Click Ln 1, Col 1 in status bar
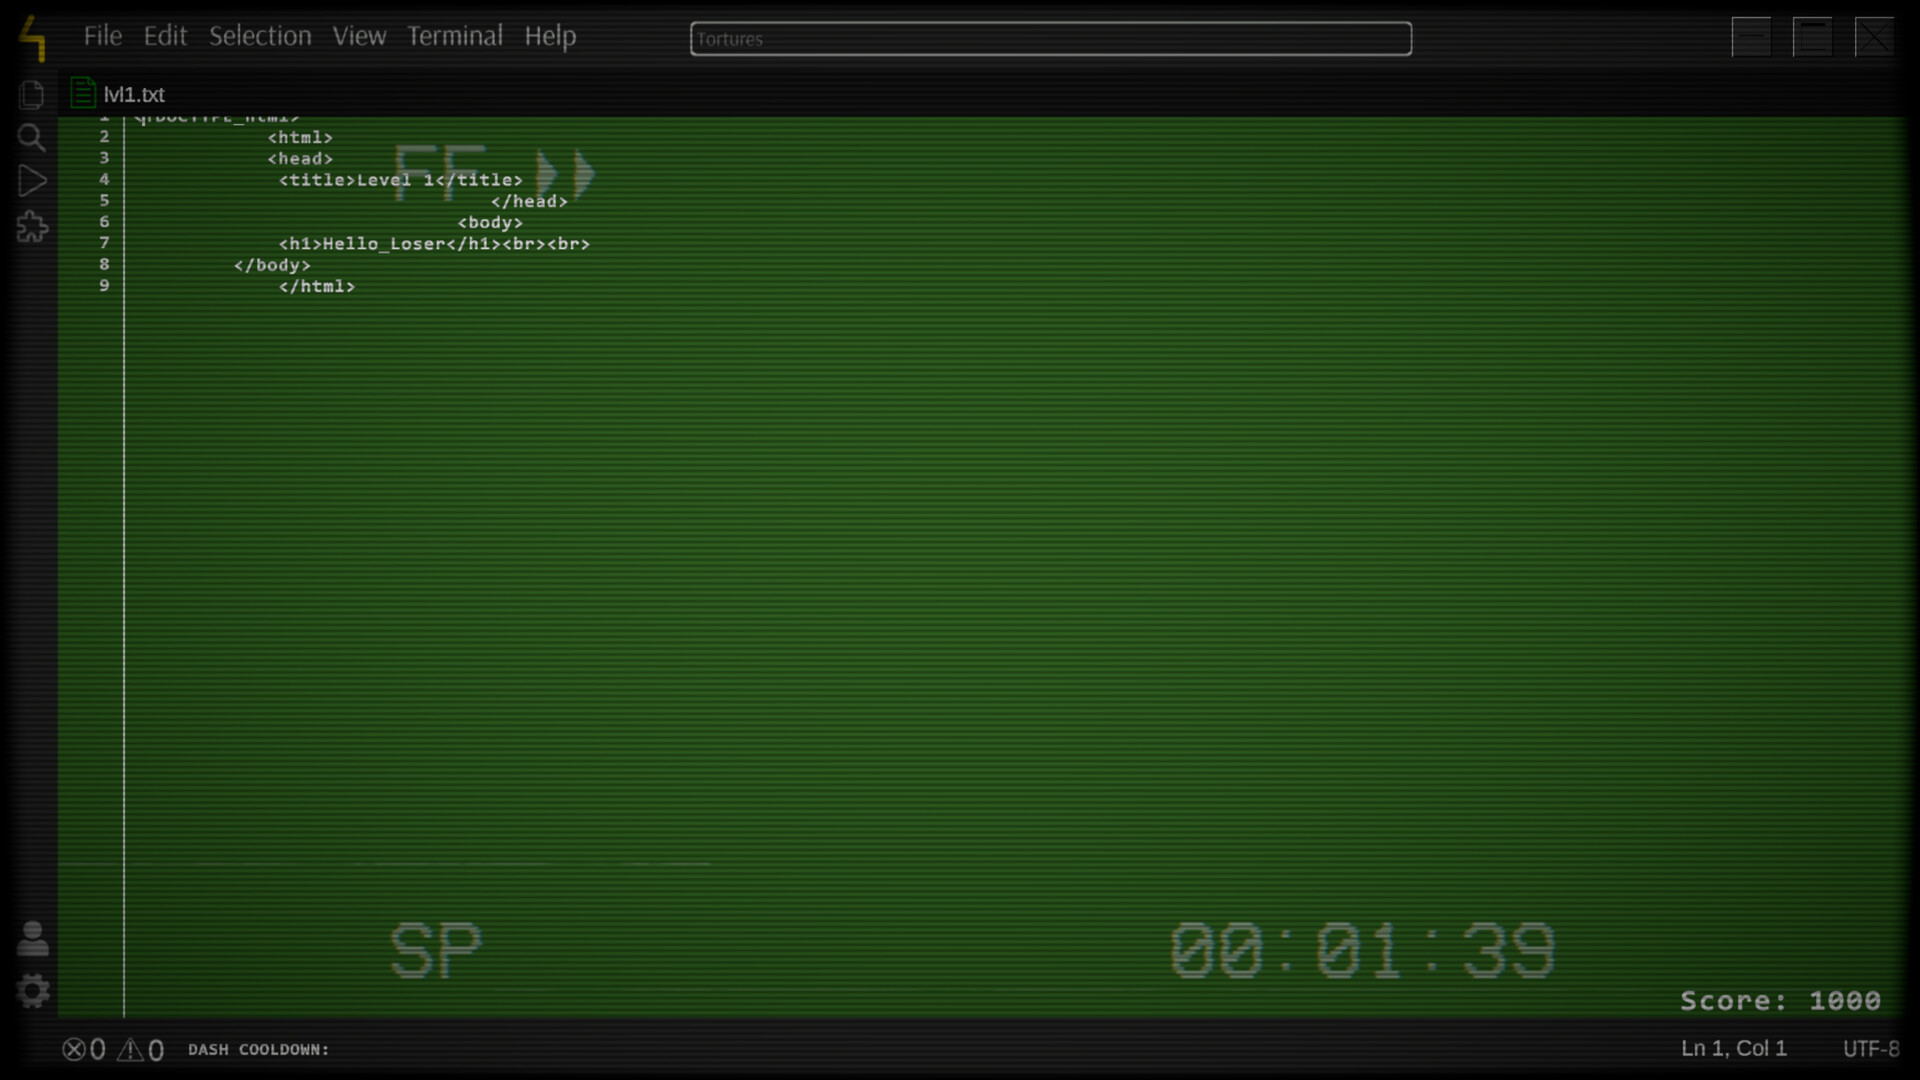This screenshot has height=1080, width=1920. [1734, 1048]
